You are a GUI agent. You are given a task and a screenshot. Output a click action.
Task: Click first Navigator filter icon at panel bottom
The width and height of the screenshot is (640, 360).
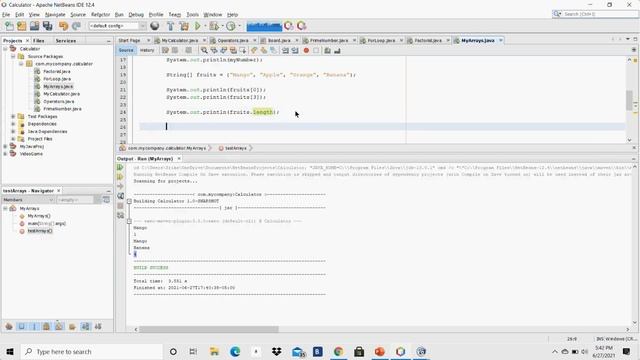[9, 327]
